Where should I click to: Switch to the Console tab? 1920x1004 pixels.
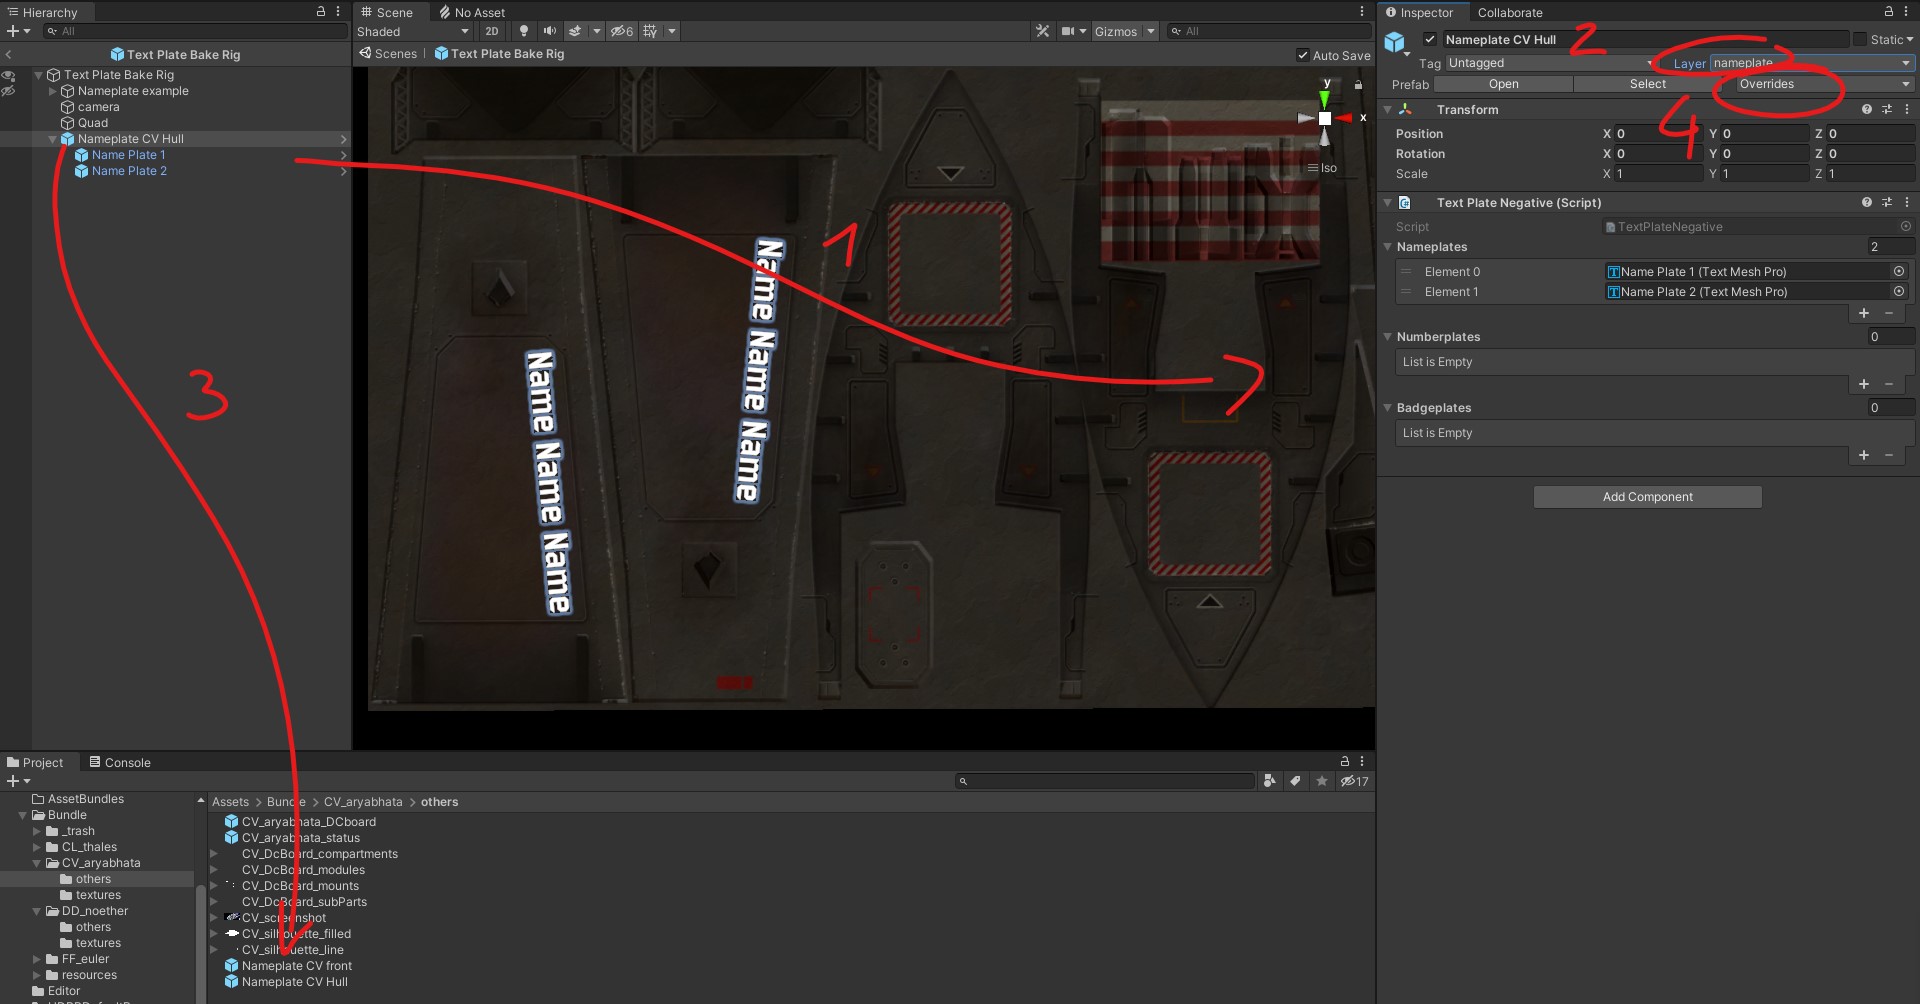coord(120,762)
